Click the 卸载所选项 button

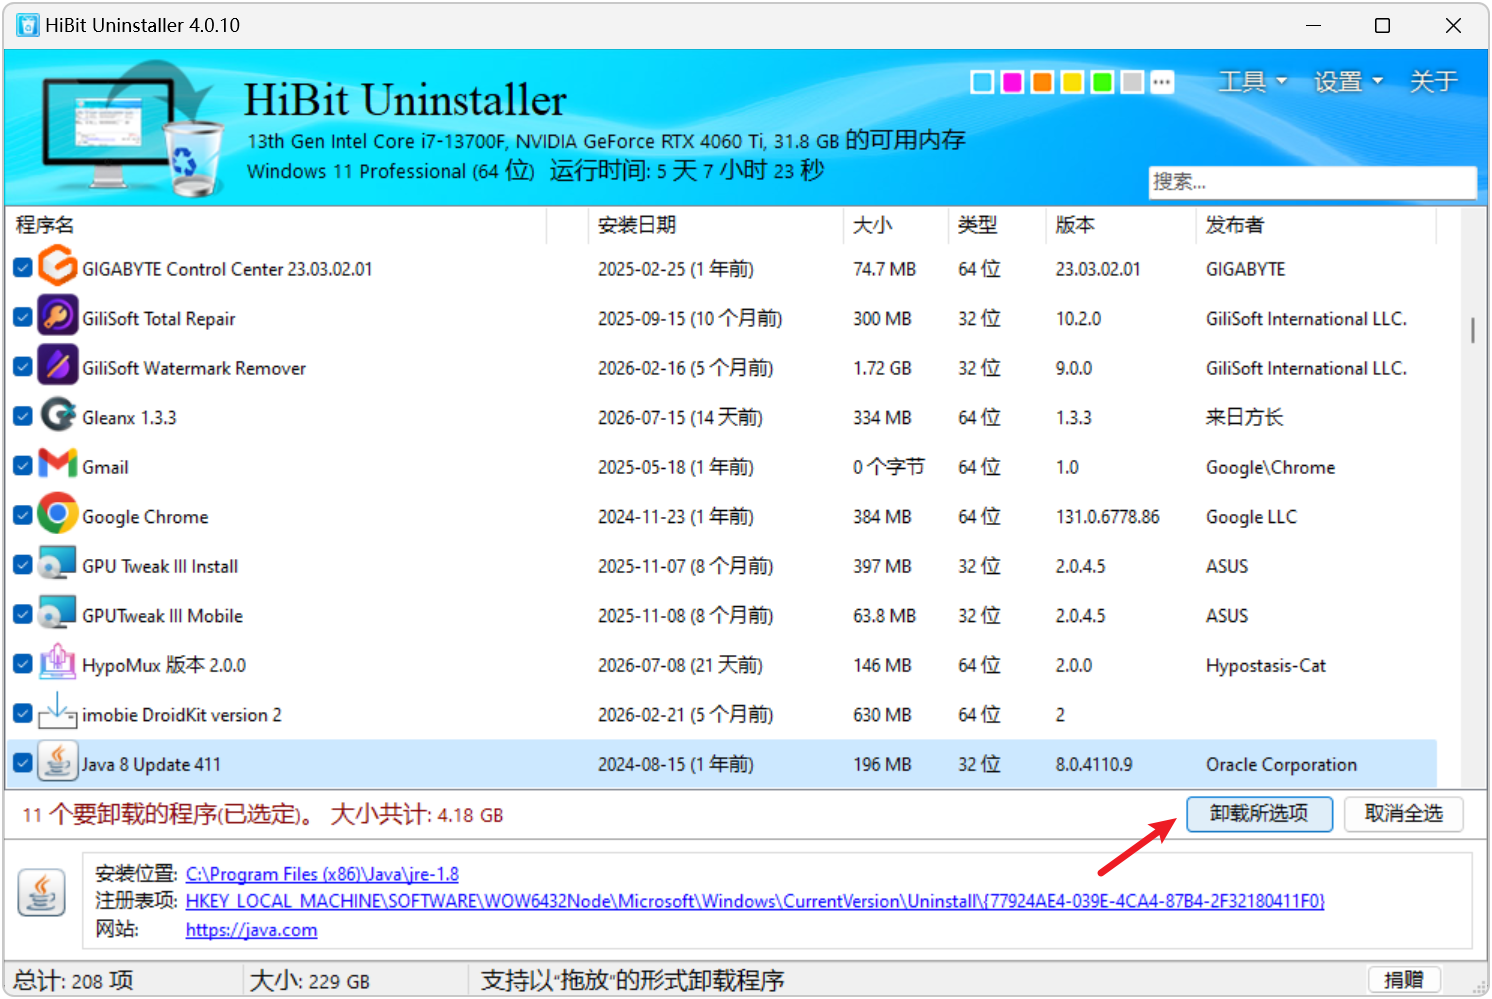click(1259, 814)
